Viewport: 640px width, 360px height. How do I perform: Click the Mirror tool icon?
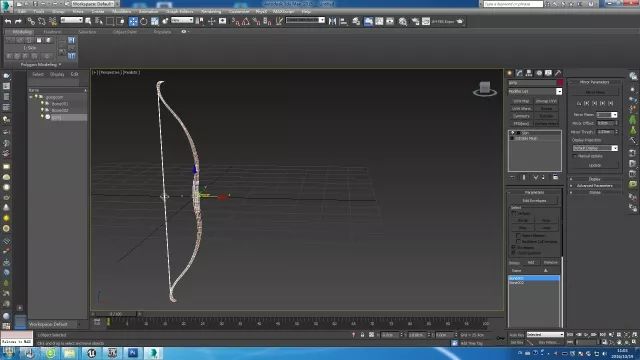pyautogui.click(x=333, y=21)
